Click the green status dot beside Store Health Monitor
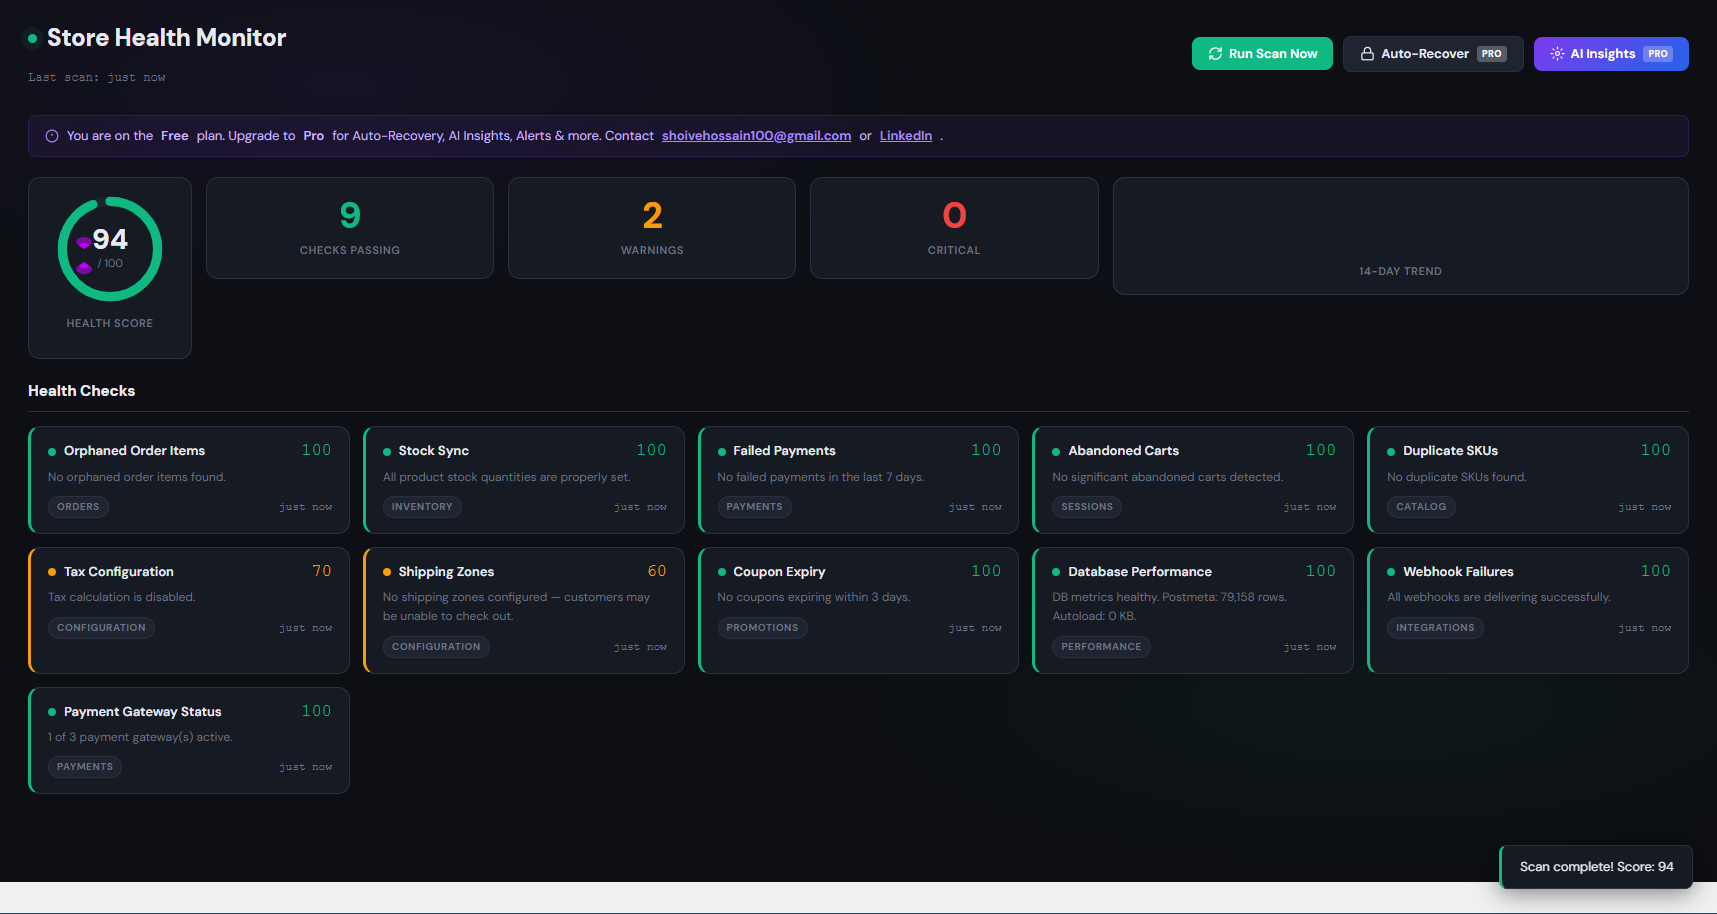This screenshot has height=914, width=1717. [33, 38]
